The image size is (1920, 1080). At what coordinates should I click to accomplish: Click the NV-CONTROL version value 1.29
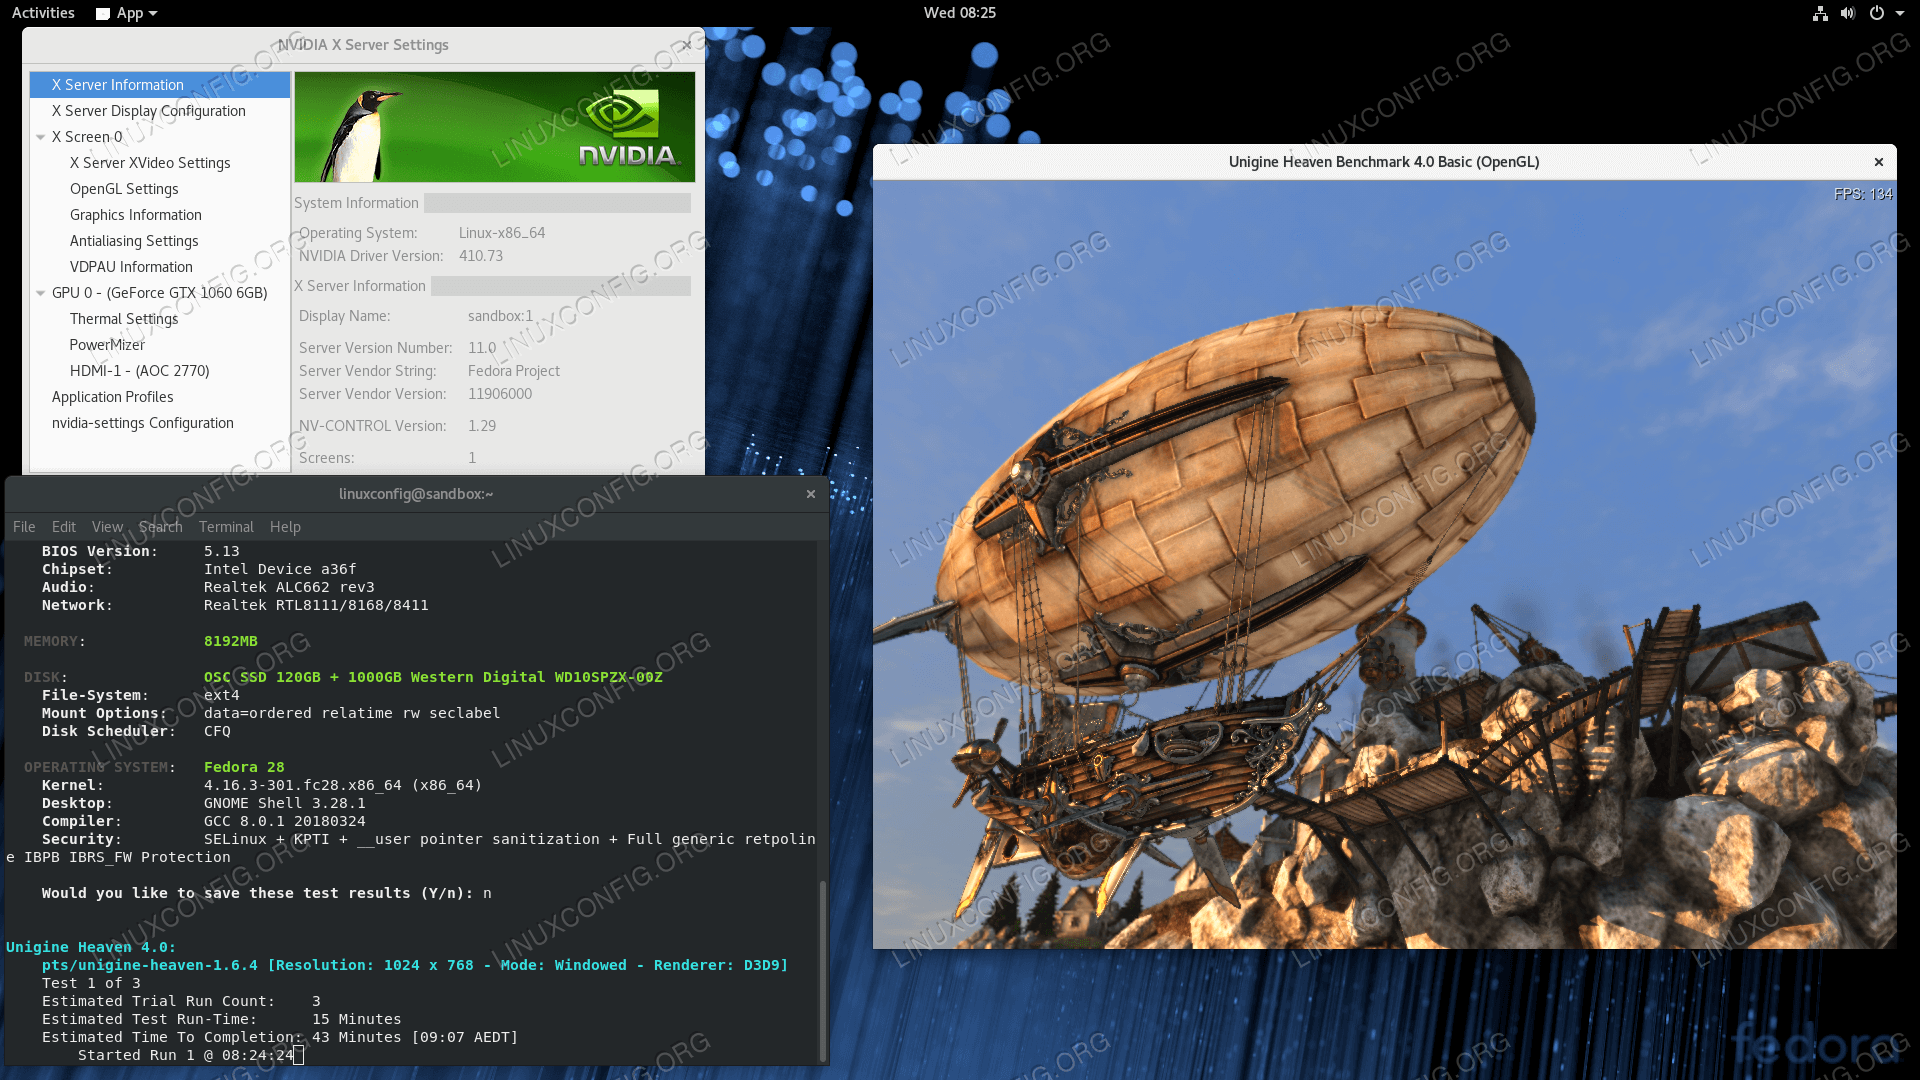pyautogui.click(x=482, y=426)
